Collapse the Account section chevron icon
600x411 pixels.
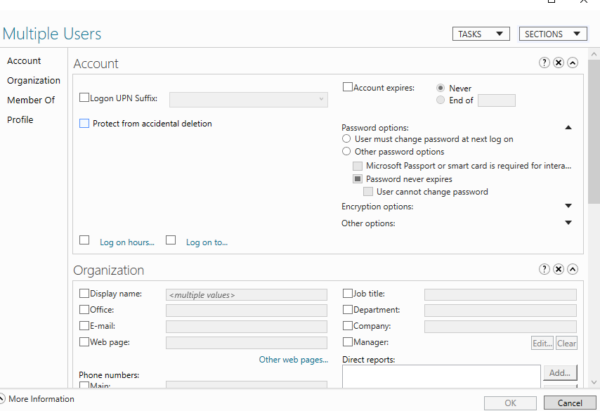(572, 63)
